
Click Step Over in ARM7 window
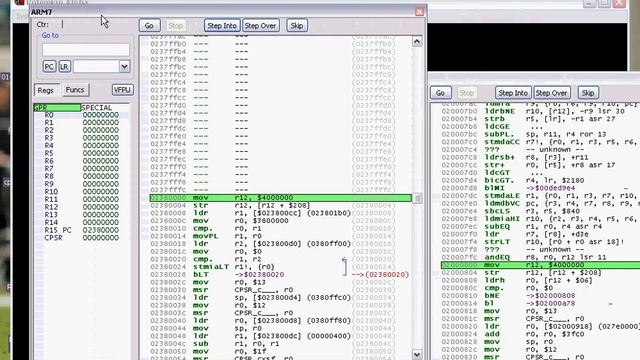260,26
